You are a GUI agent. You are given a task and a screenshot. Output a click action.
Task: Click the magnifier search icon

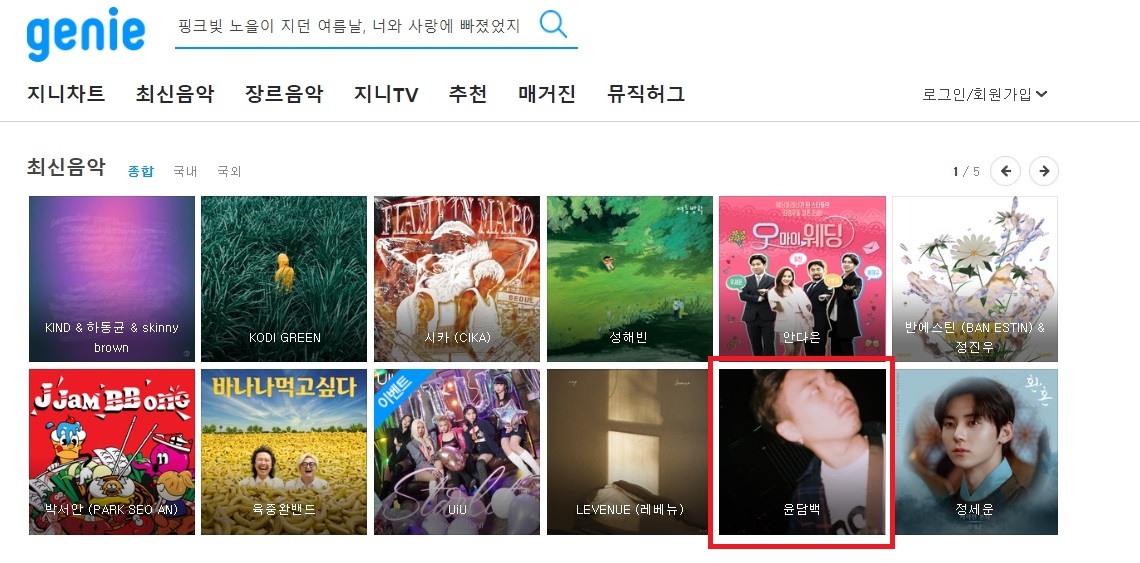pos(553,25)
